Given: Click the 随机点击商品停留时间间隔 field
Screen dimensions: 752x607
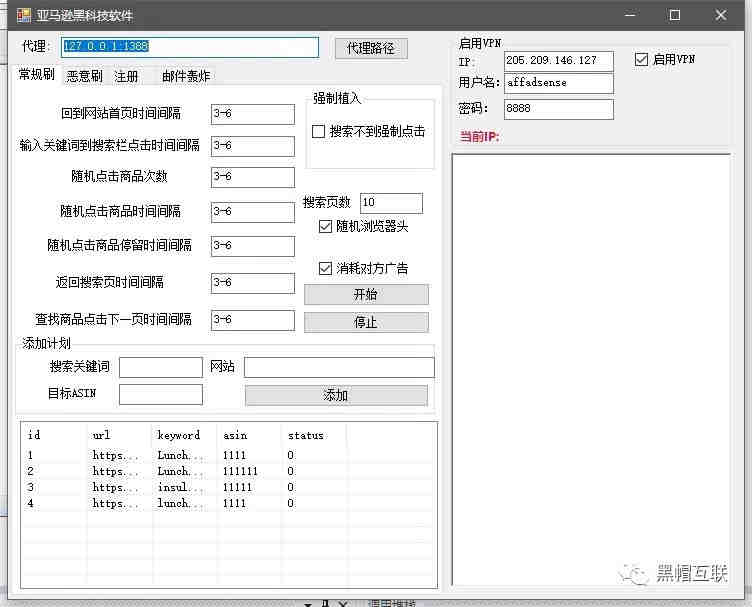Looking at the screenshot, I should coord(253,246).
